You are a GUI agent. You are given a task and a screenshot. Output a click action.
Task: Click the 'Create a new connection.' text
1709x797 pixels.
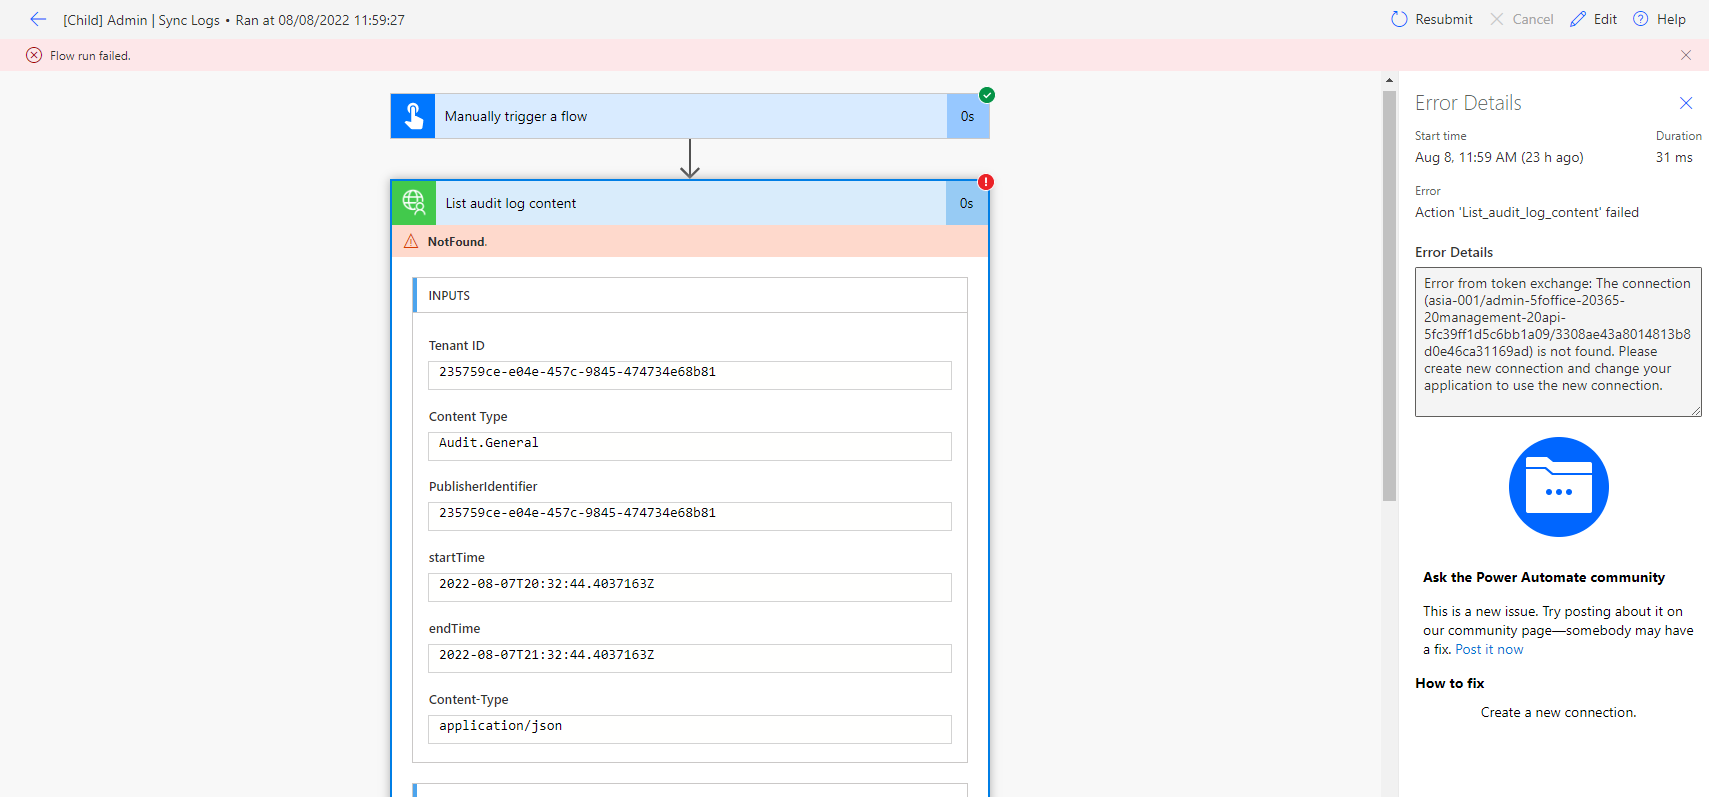1558,713
